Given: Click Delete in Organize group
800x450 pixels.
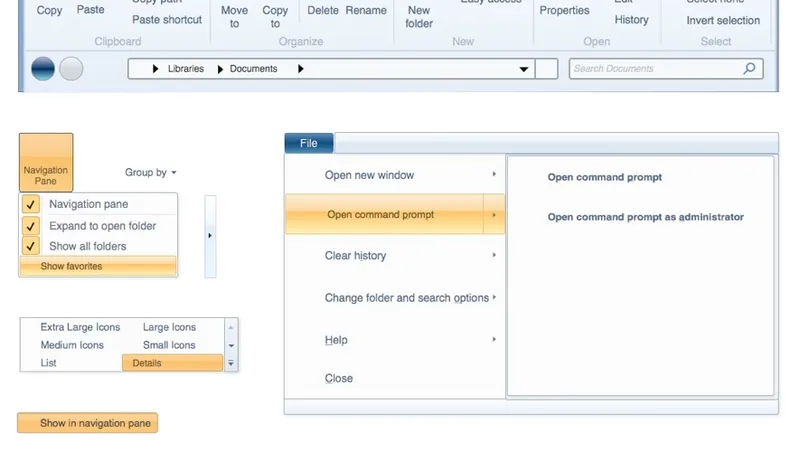Looking at the screenshot, I should pos(323,10).
